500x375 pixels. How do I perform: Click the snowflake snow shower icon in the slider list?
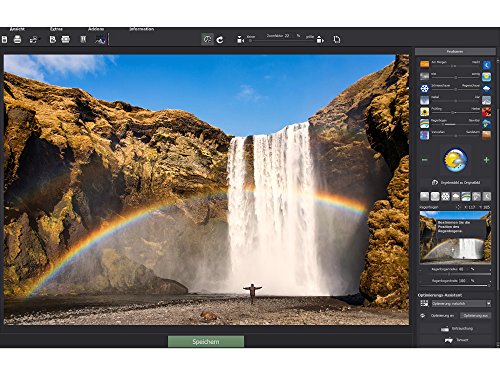click(424, 88)
